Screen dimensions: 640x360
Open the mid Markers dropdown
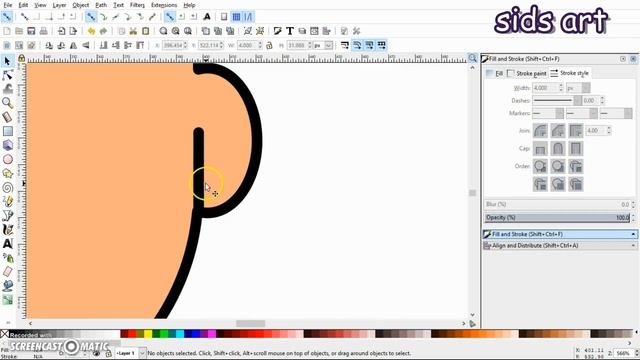[x=593, y=113]
